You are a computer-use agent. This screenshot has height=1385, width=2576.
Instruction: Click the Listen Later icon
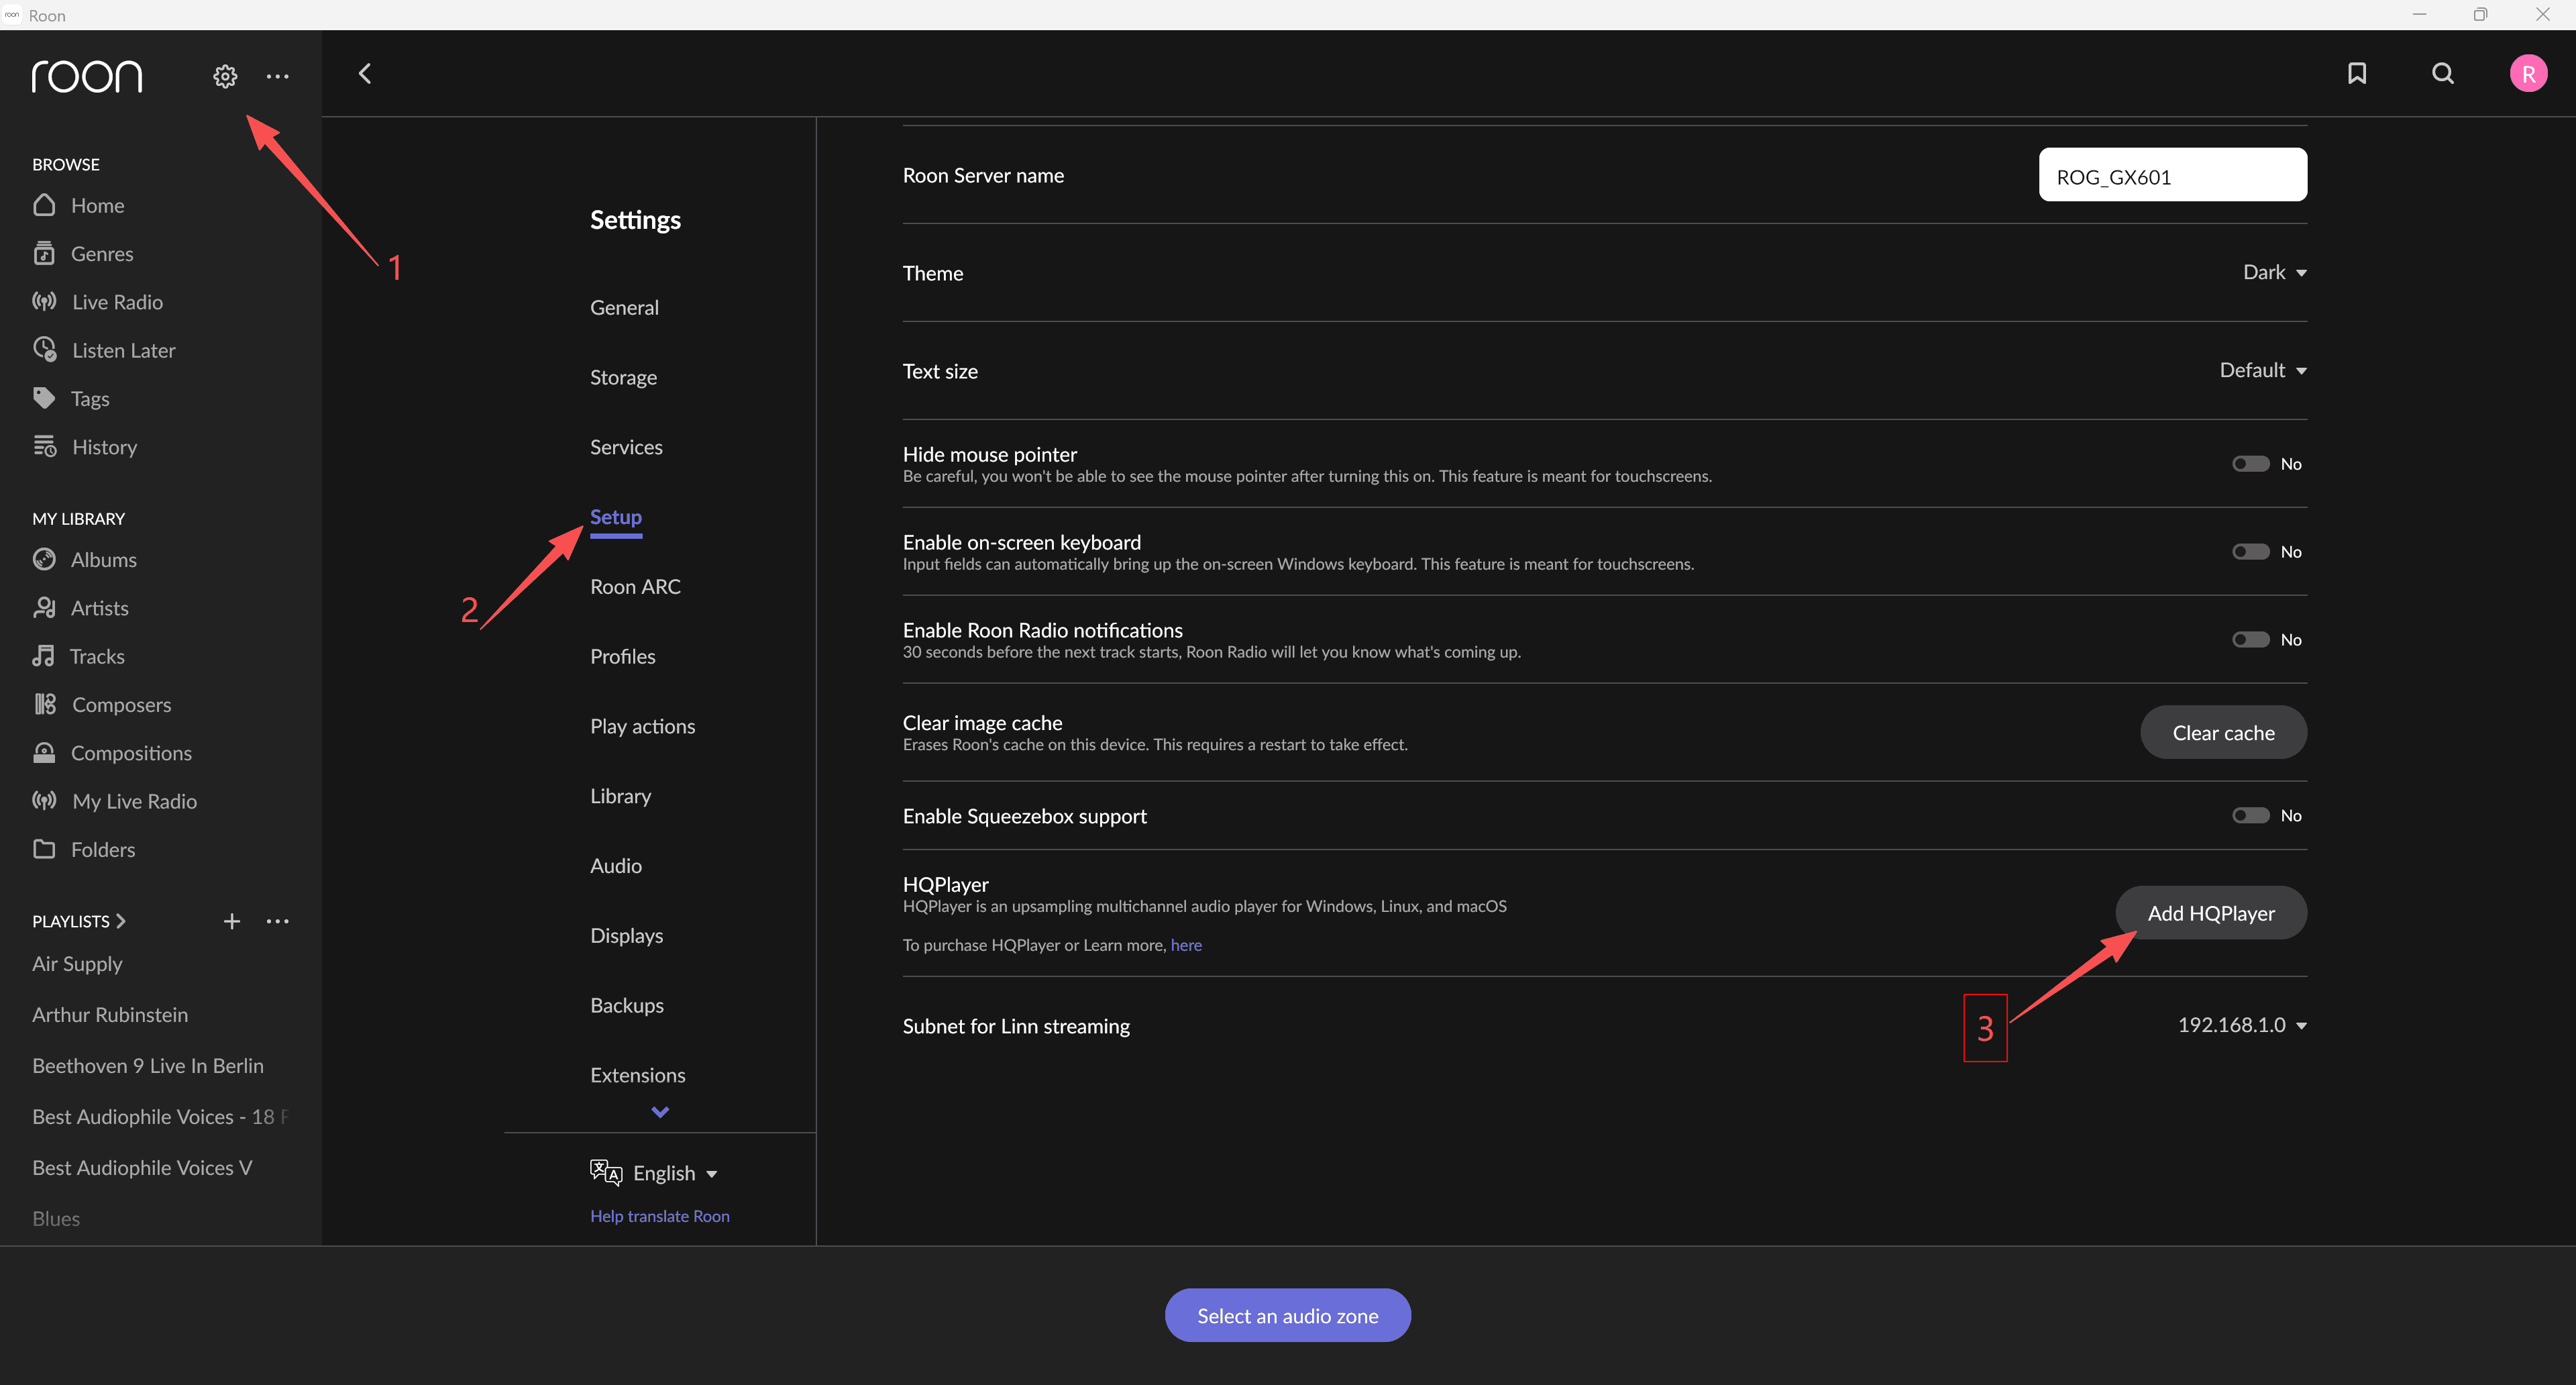45,349
